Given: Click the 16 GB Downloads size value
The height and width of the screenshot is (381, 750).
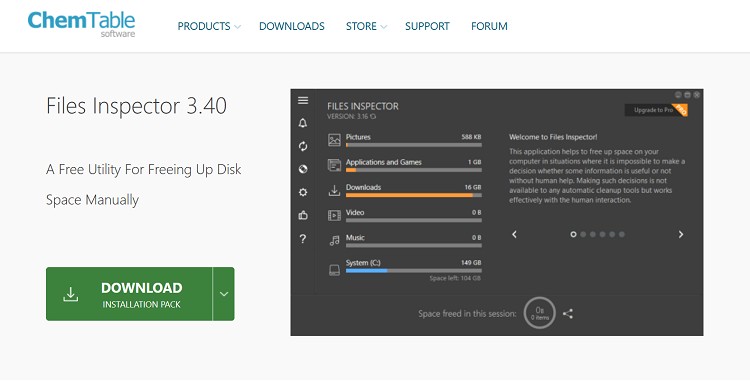Looking at the screenshot, I should point(473,187).
